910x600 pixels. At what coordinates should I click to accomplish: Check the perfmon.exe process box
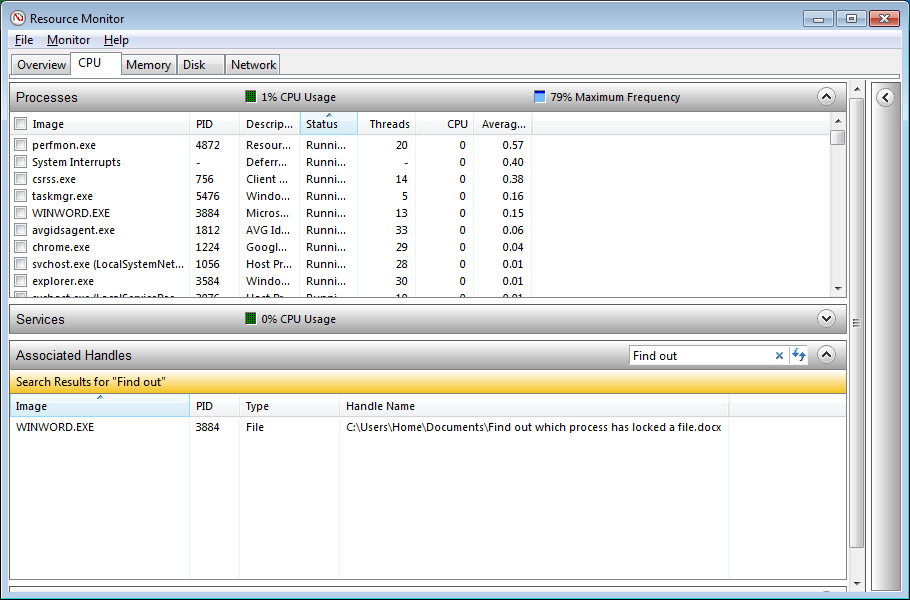pyautogui.click(x=21, y=144)
